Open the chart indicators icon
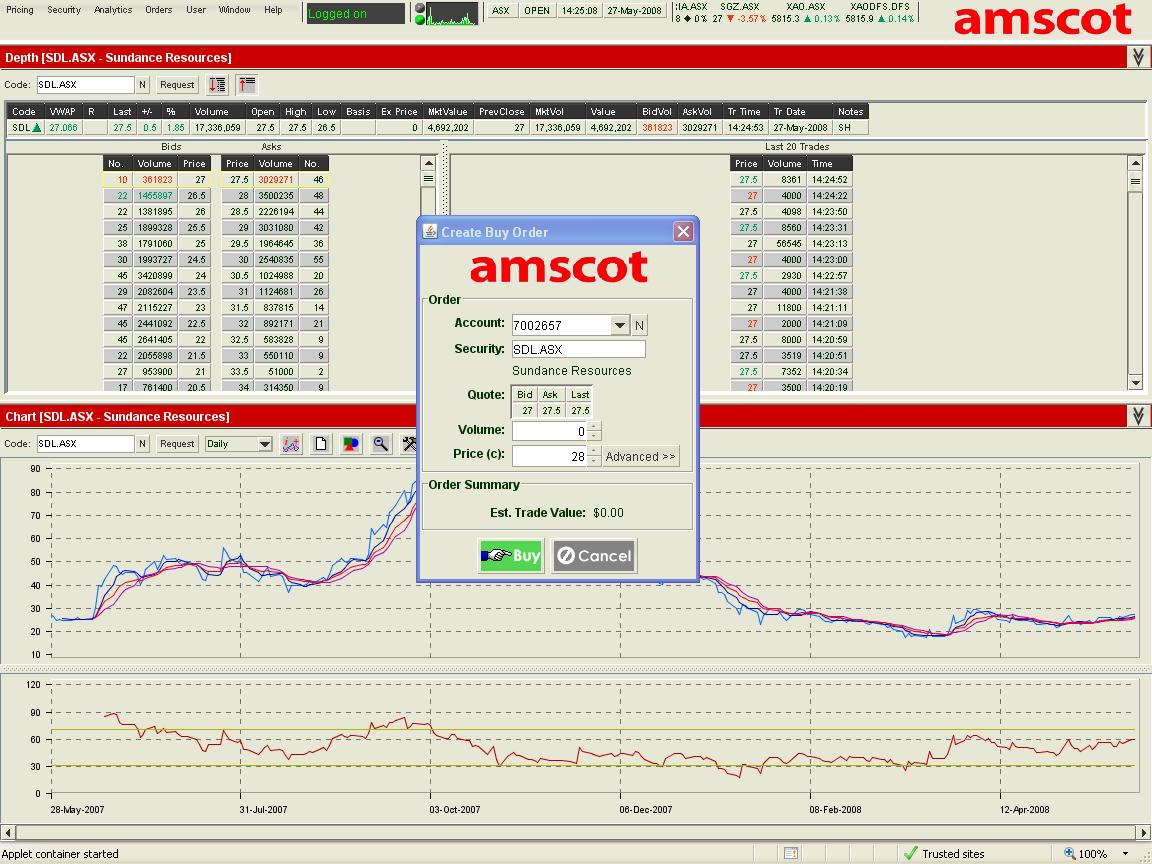This screenshot has height=864, width=1152. pos(291,444)
